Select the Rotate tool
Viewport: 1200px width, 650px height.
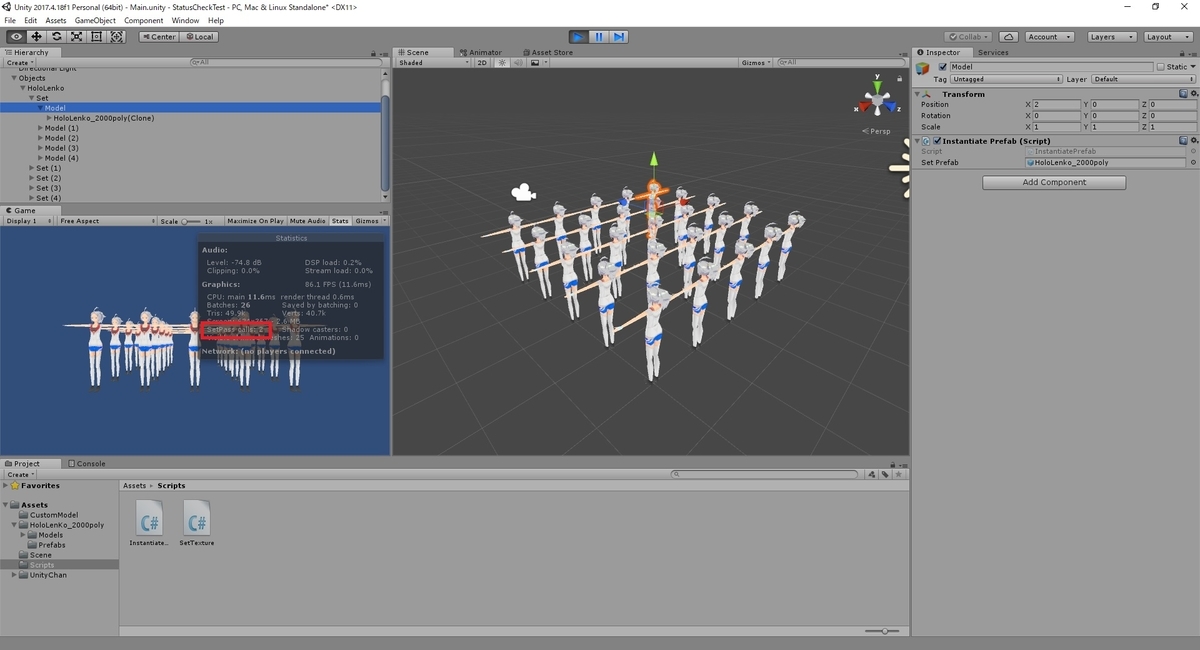[x=56, y=37]
